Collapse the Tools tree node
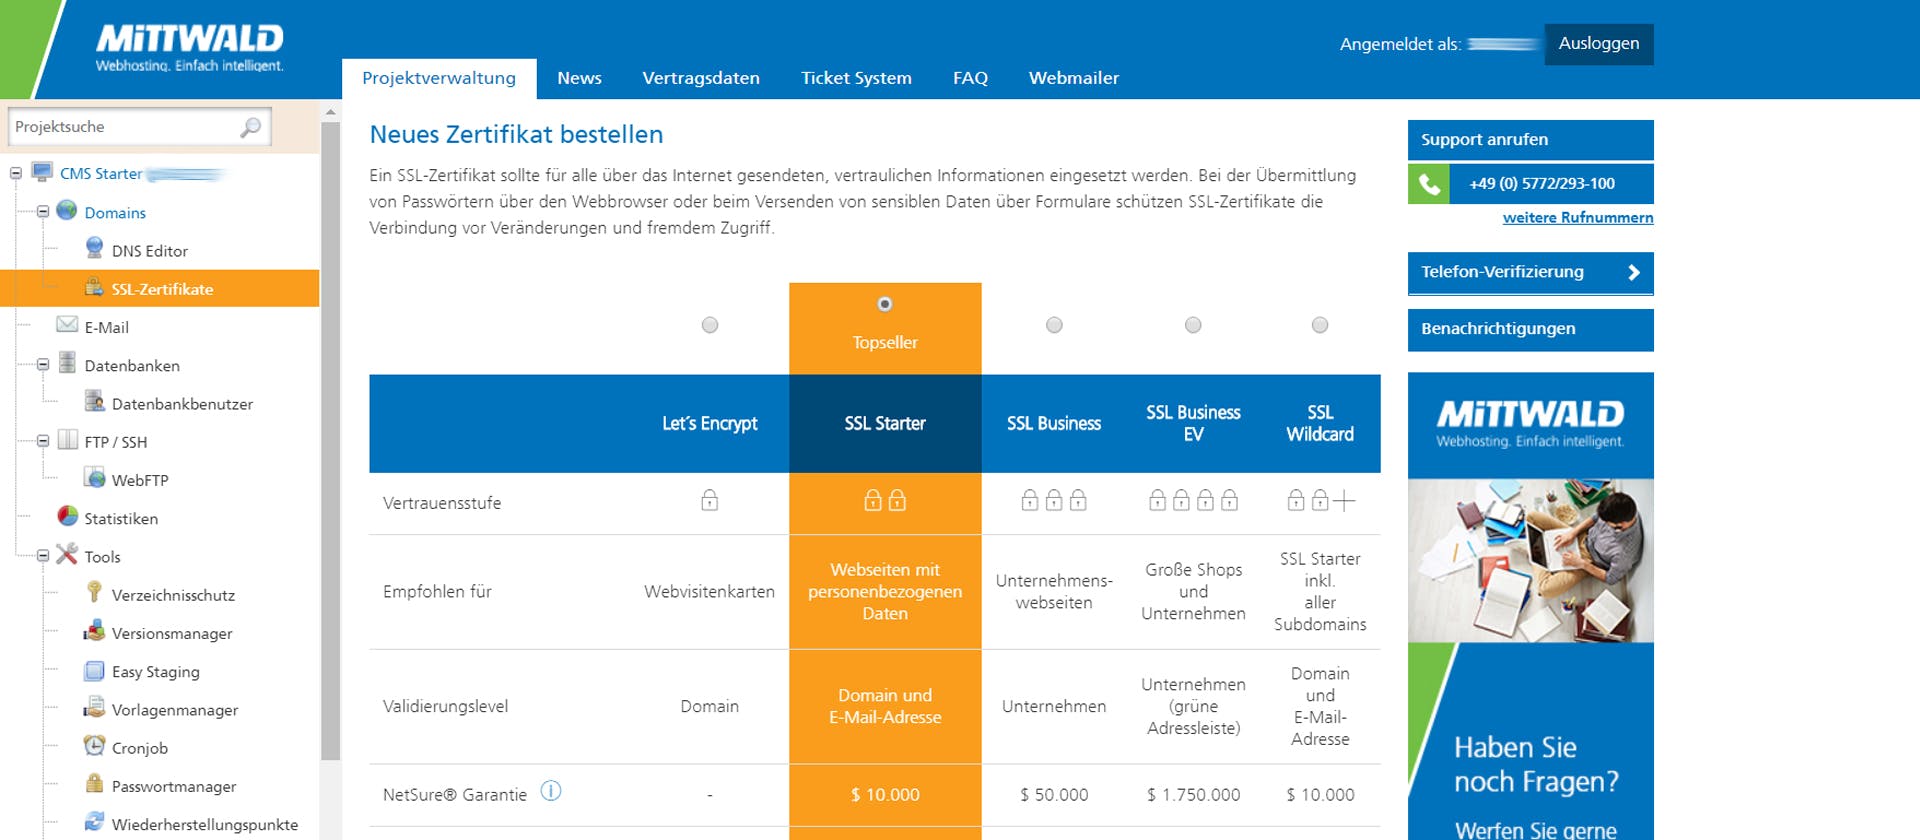Viewport: 1920px width, 840px height. 43,556
